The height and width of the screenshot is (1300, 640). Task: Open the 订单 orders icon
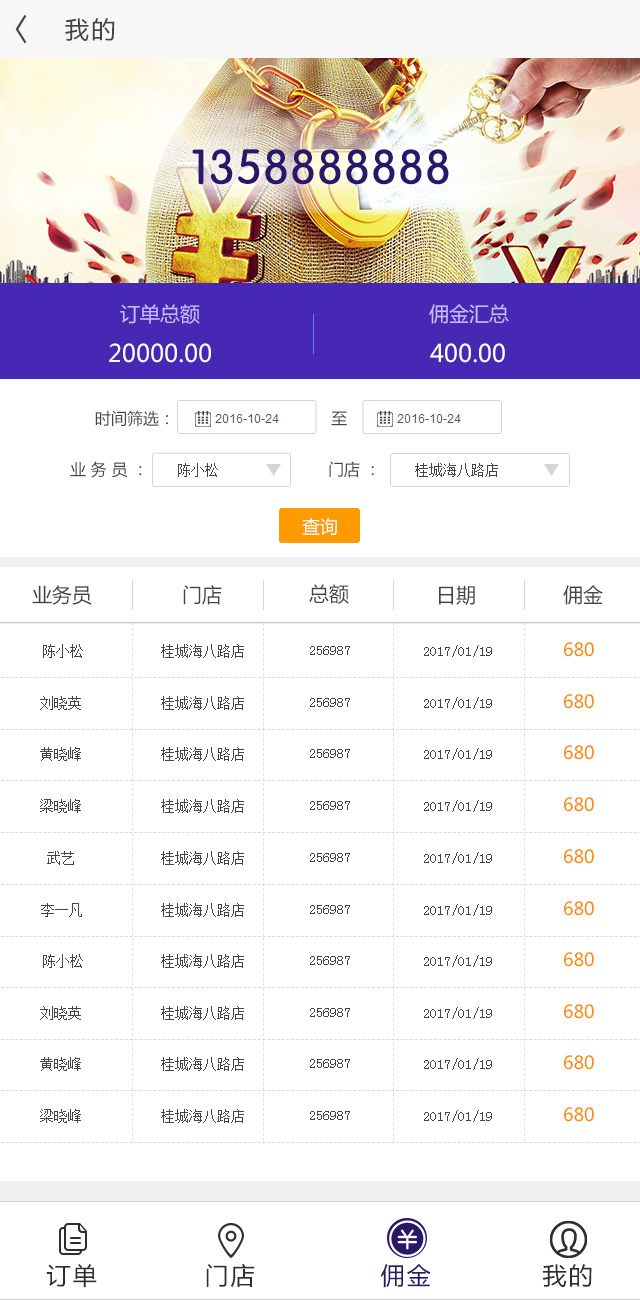72,1240
